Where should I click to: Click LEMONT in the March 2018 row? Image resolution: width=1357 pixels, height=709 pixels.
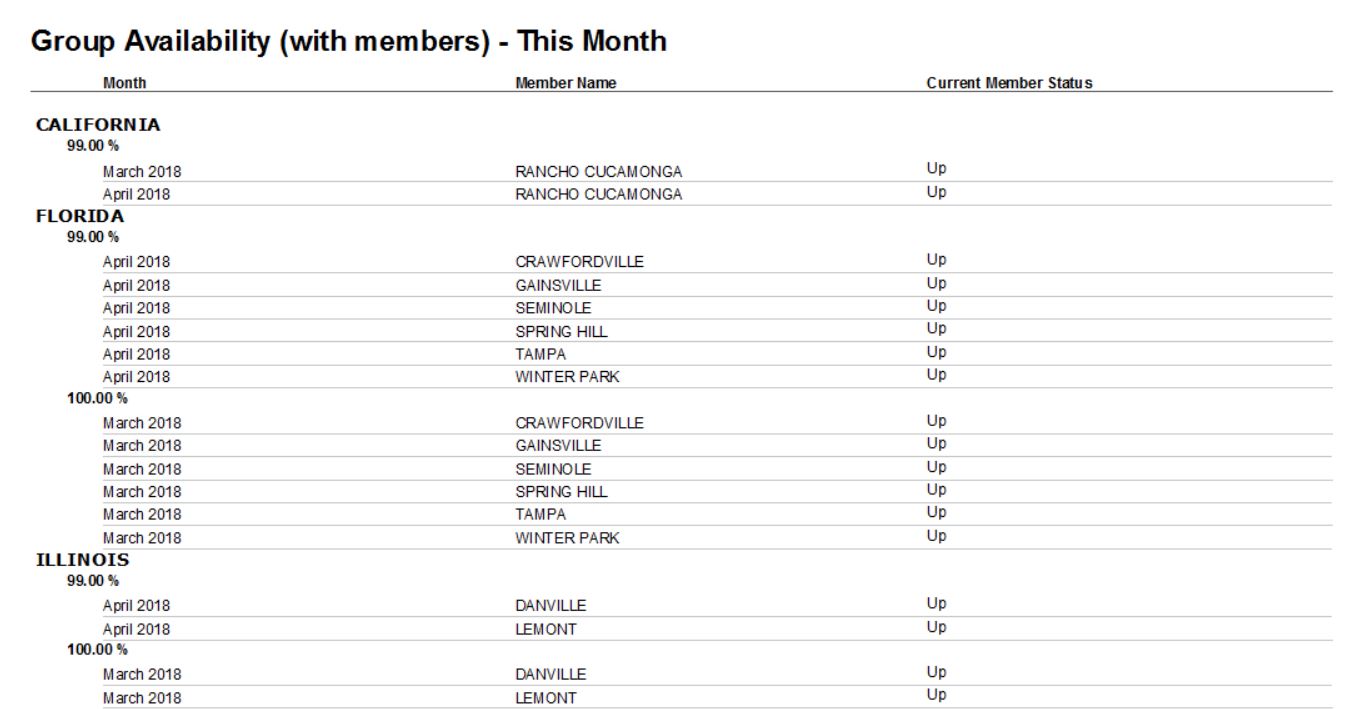[x=546, y=698]
